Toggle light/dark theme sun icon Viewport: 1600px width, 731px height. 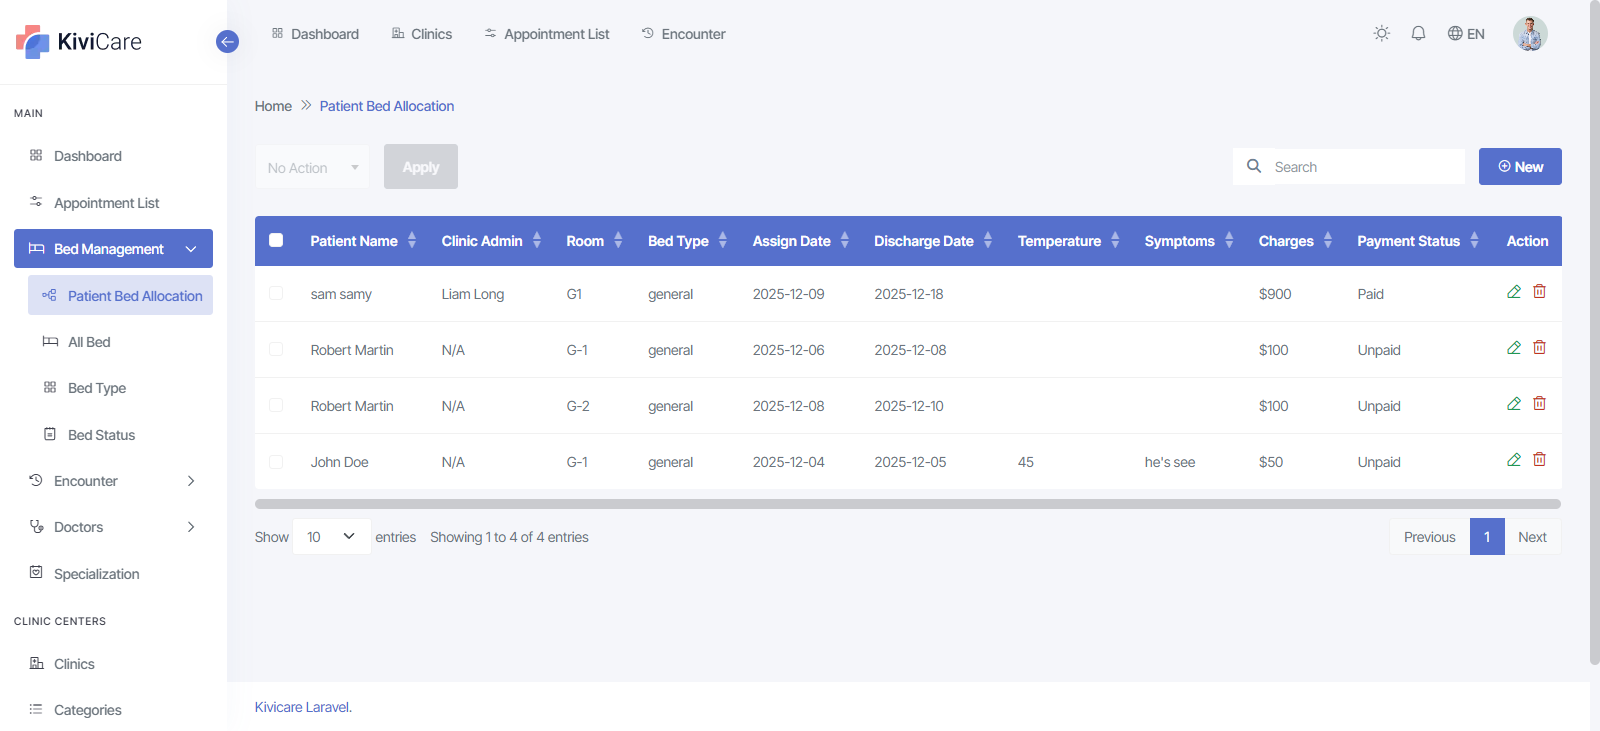point(1381,34)
